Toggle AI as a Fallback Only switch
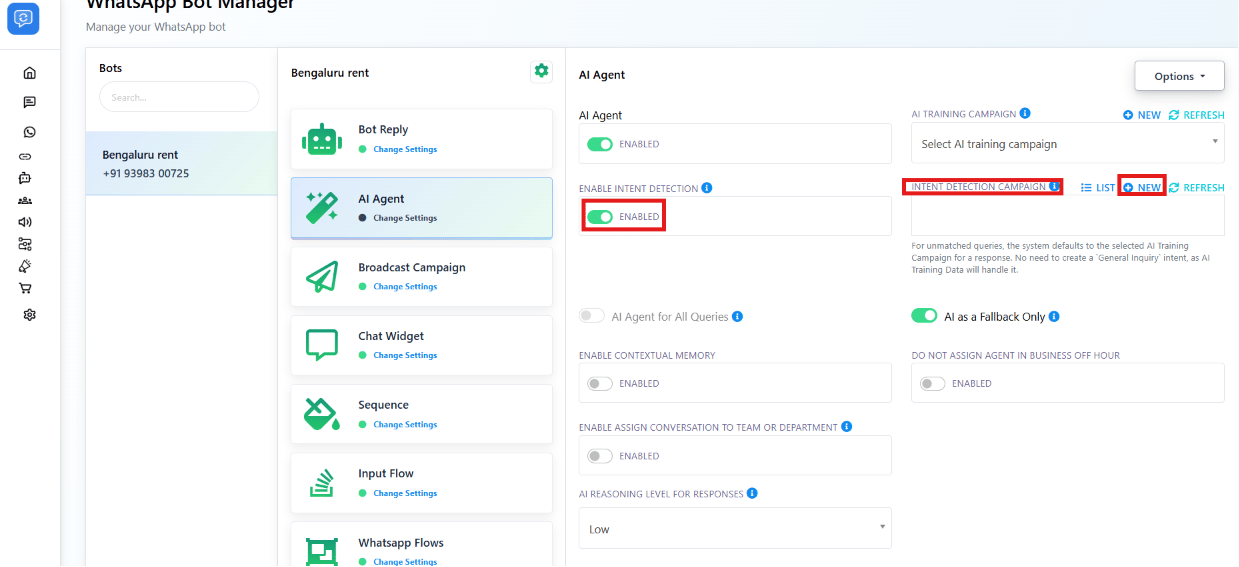Image resolution: width=1239 pixels, height=567 pixels. (924, 316)
